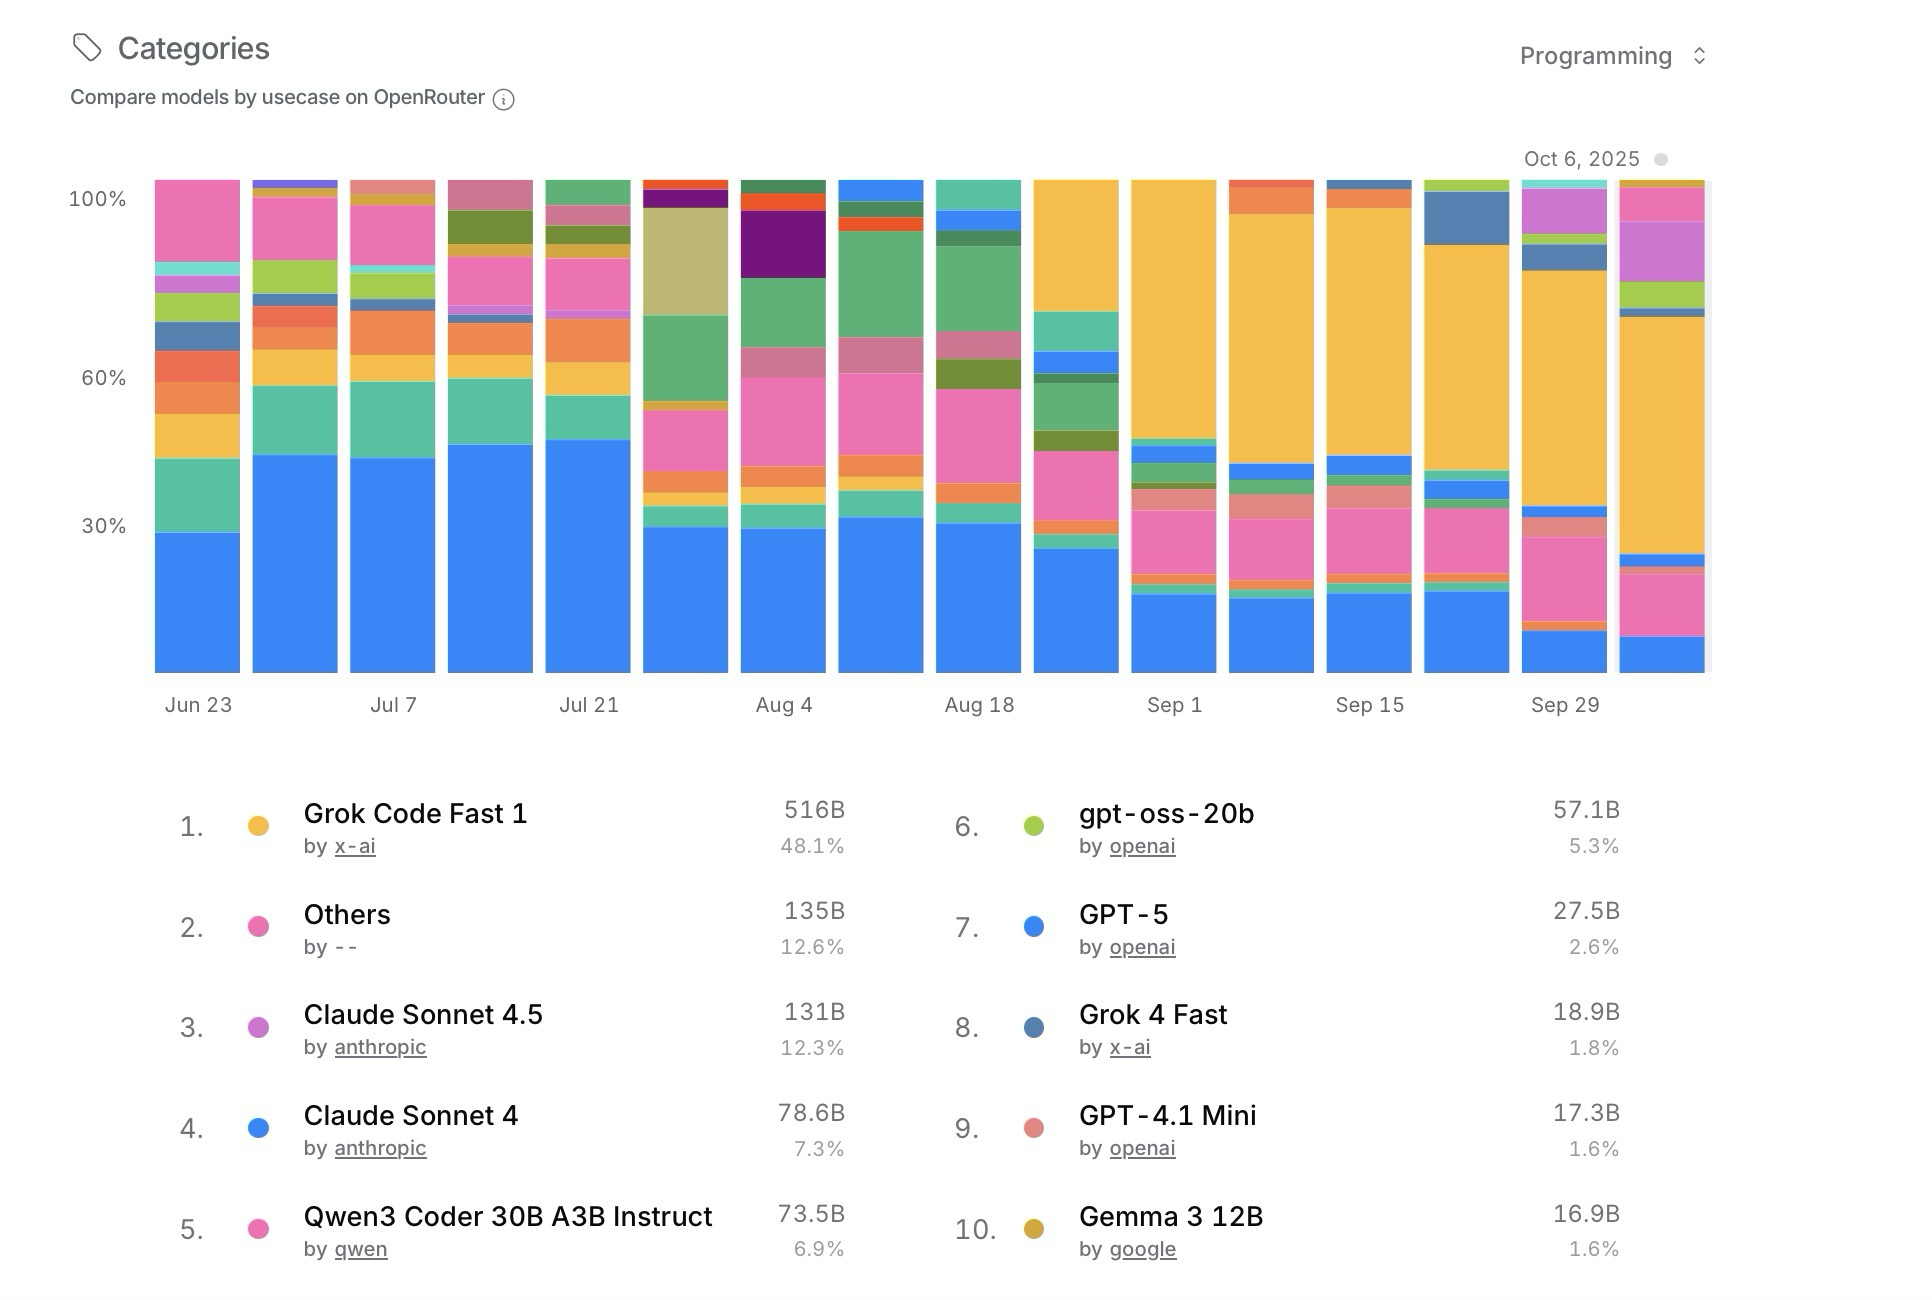Open the x-ai link under Grok Code Fast 1
This screenshot has height=1300, width=1932.
click(x=355, y=847)
